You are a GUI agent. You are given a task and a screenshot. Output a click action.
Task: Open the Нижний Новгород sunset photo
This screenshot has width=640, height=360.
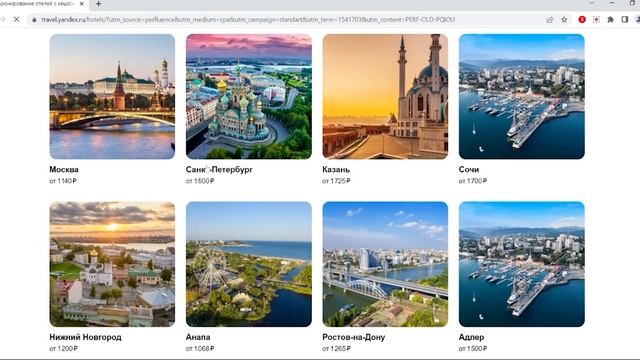pyautogui.click(x=112, y=264)
